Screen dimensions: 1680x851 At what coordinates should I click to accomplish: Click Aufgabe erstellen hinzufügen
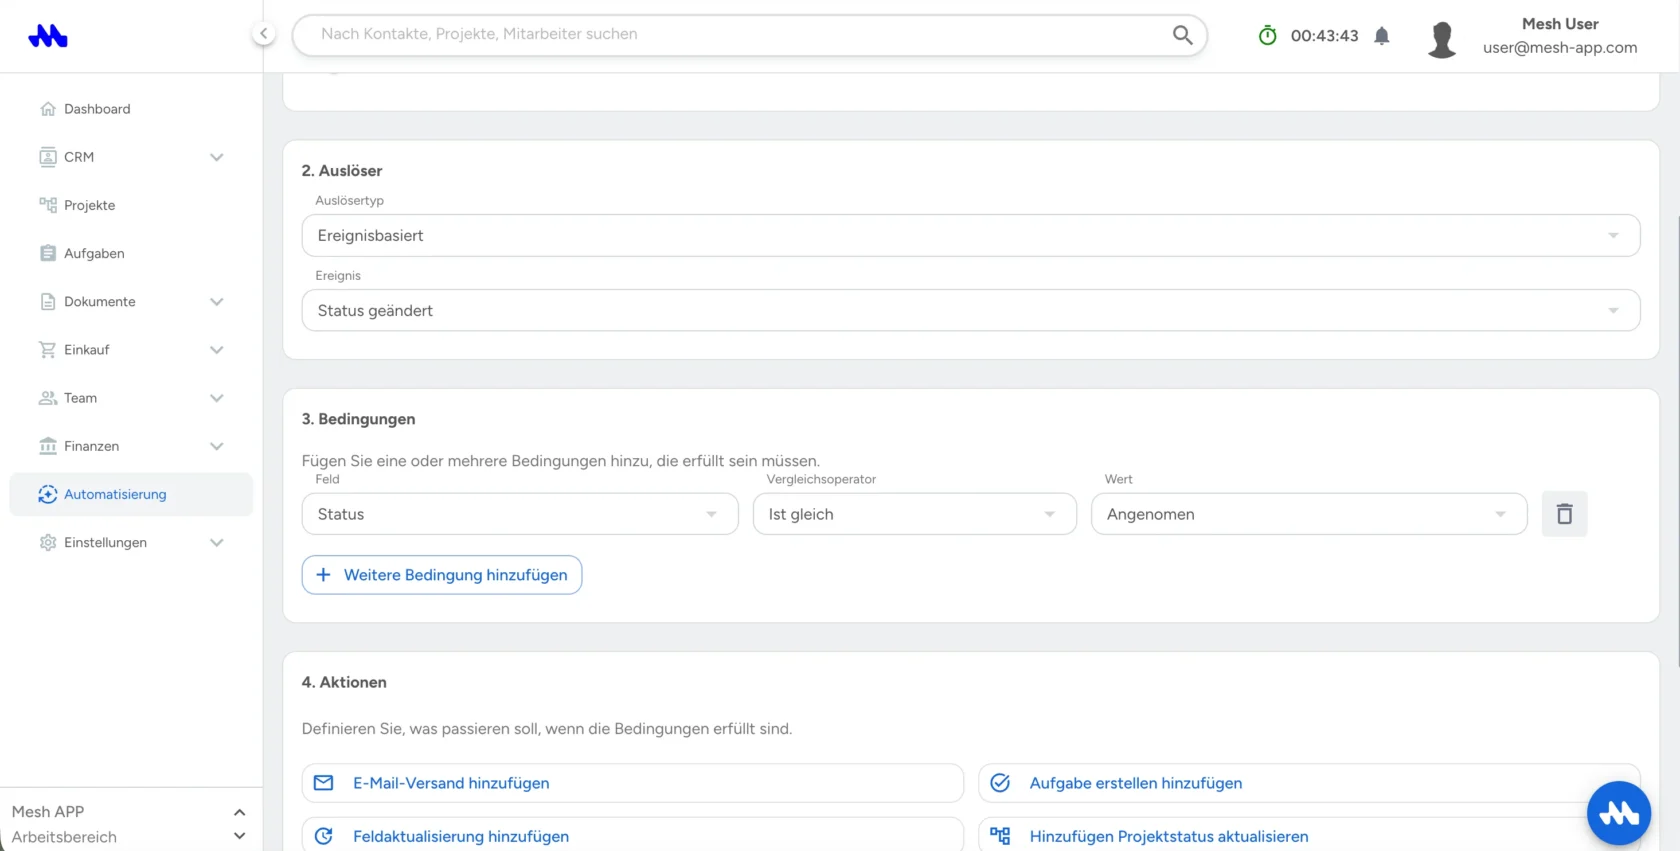click(x=1308, y=783)
